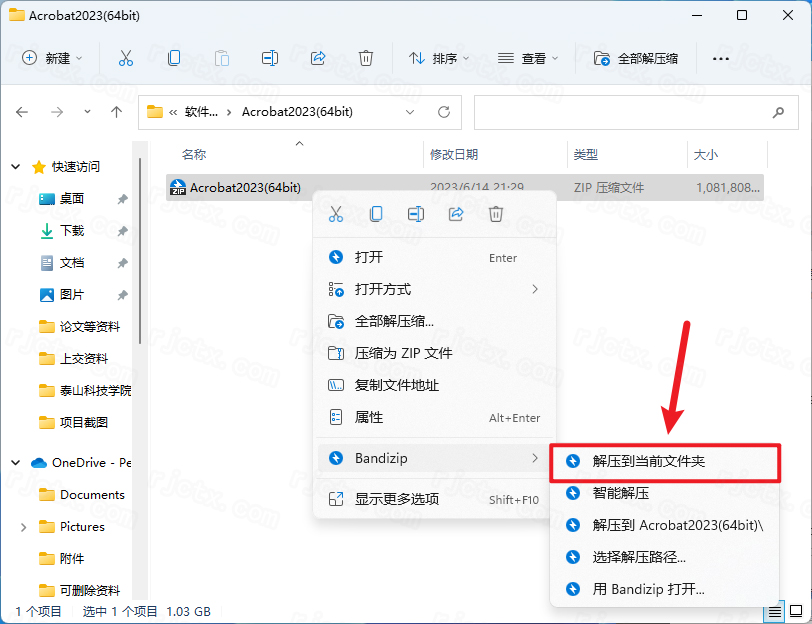Image resolution: width=812 pixels, height=624 pixels.
Task: Open 可删除资料 folder in sidebar
Action: [x=80, y=590]
